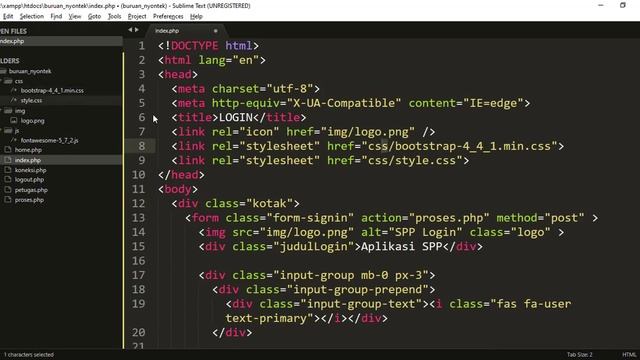Viewport: 640px width, 360px height.
Task: Open koneksi.php in the sidebar
Action: [x=31, y=170]
